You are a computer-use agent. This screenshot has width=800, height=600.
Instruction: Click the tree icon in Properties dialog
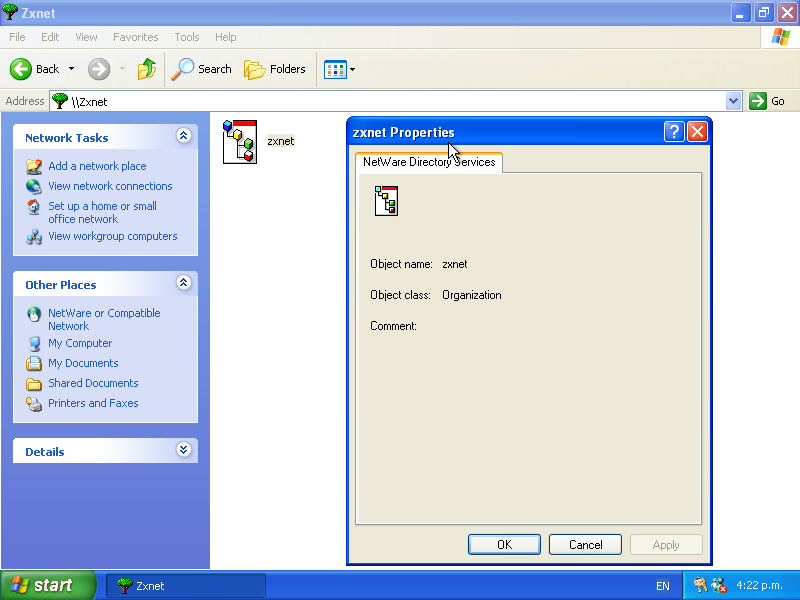pos(386,201)
